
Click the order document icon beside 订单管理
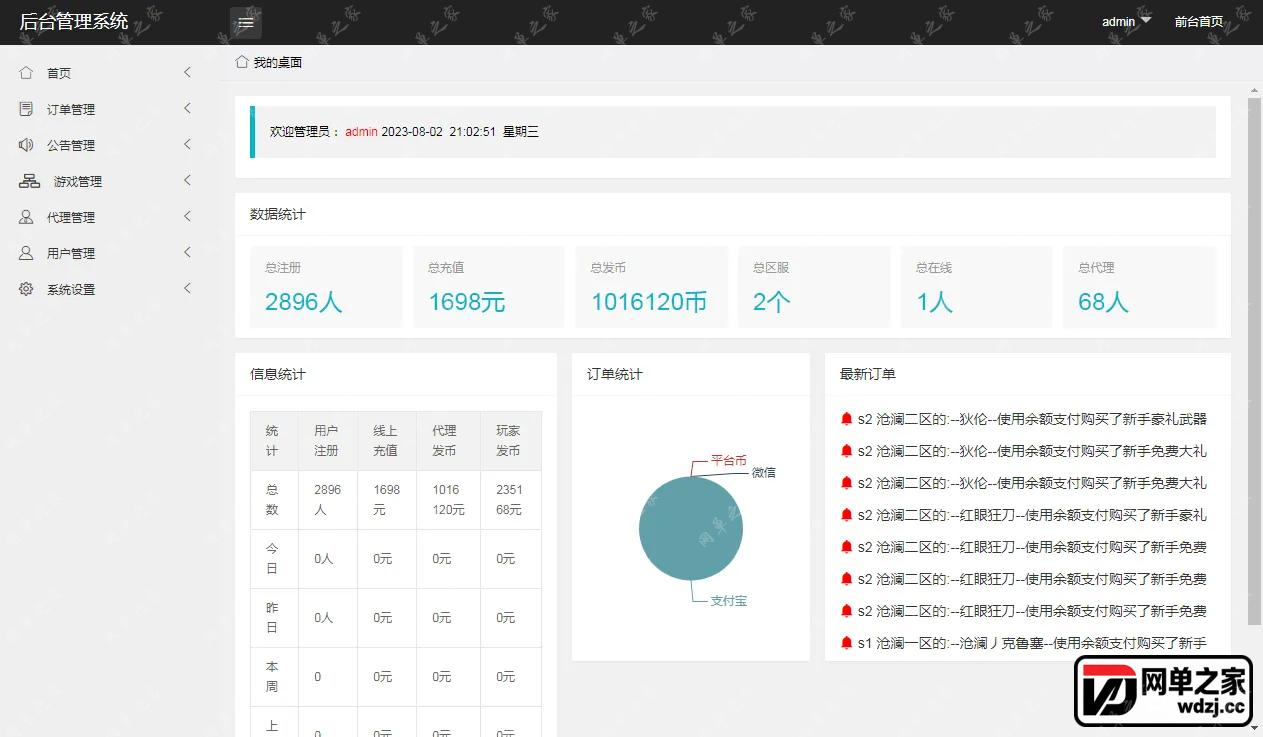click(x=26, y=109)
